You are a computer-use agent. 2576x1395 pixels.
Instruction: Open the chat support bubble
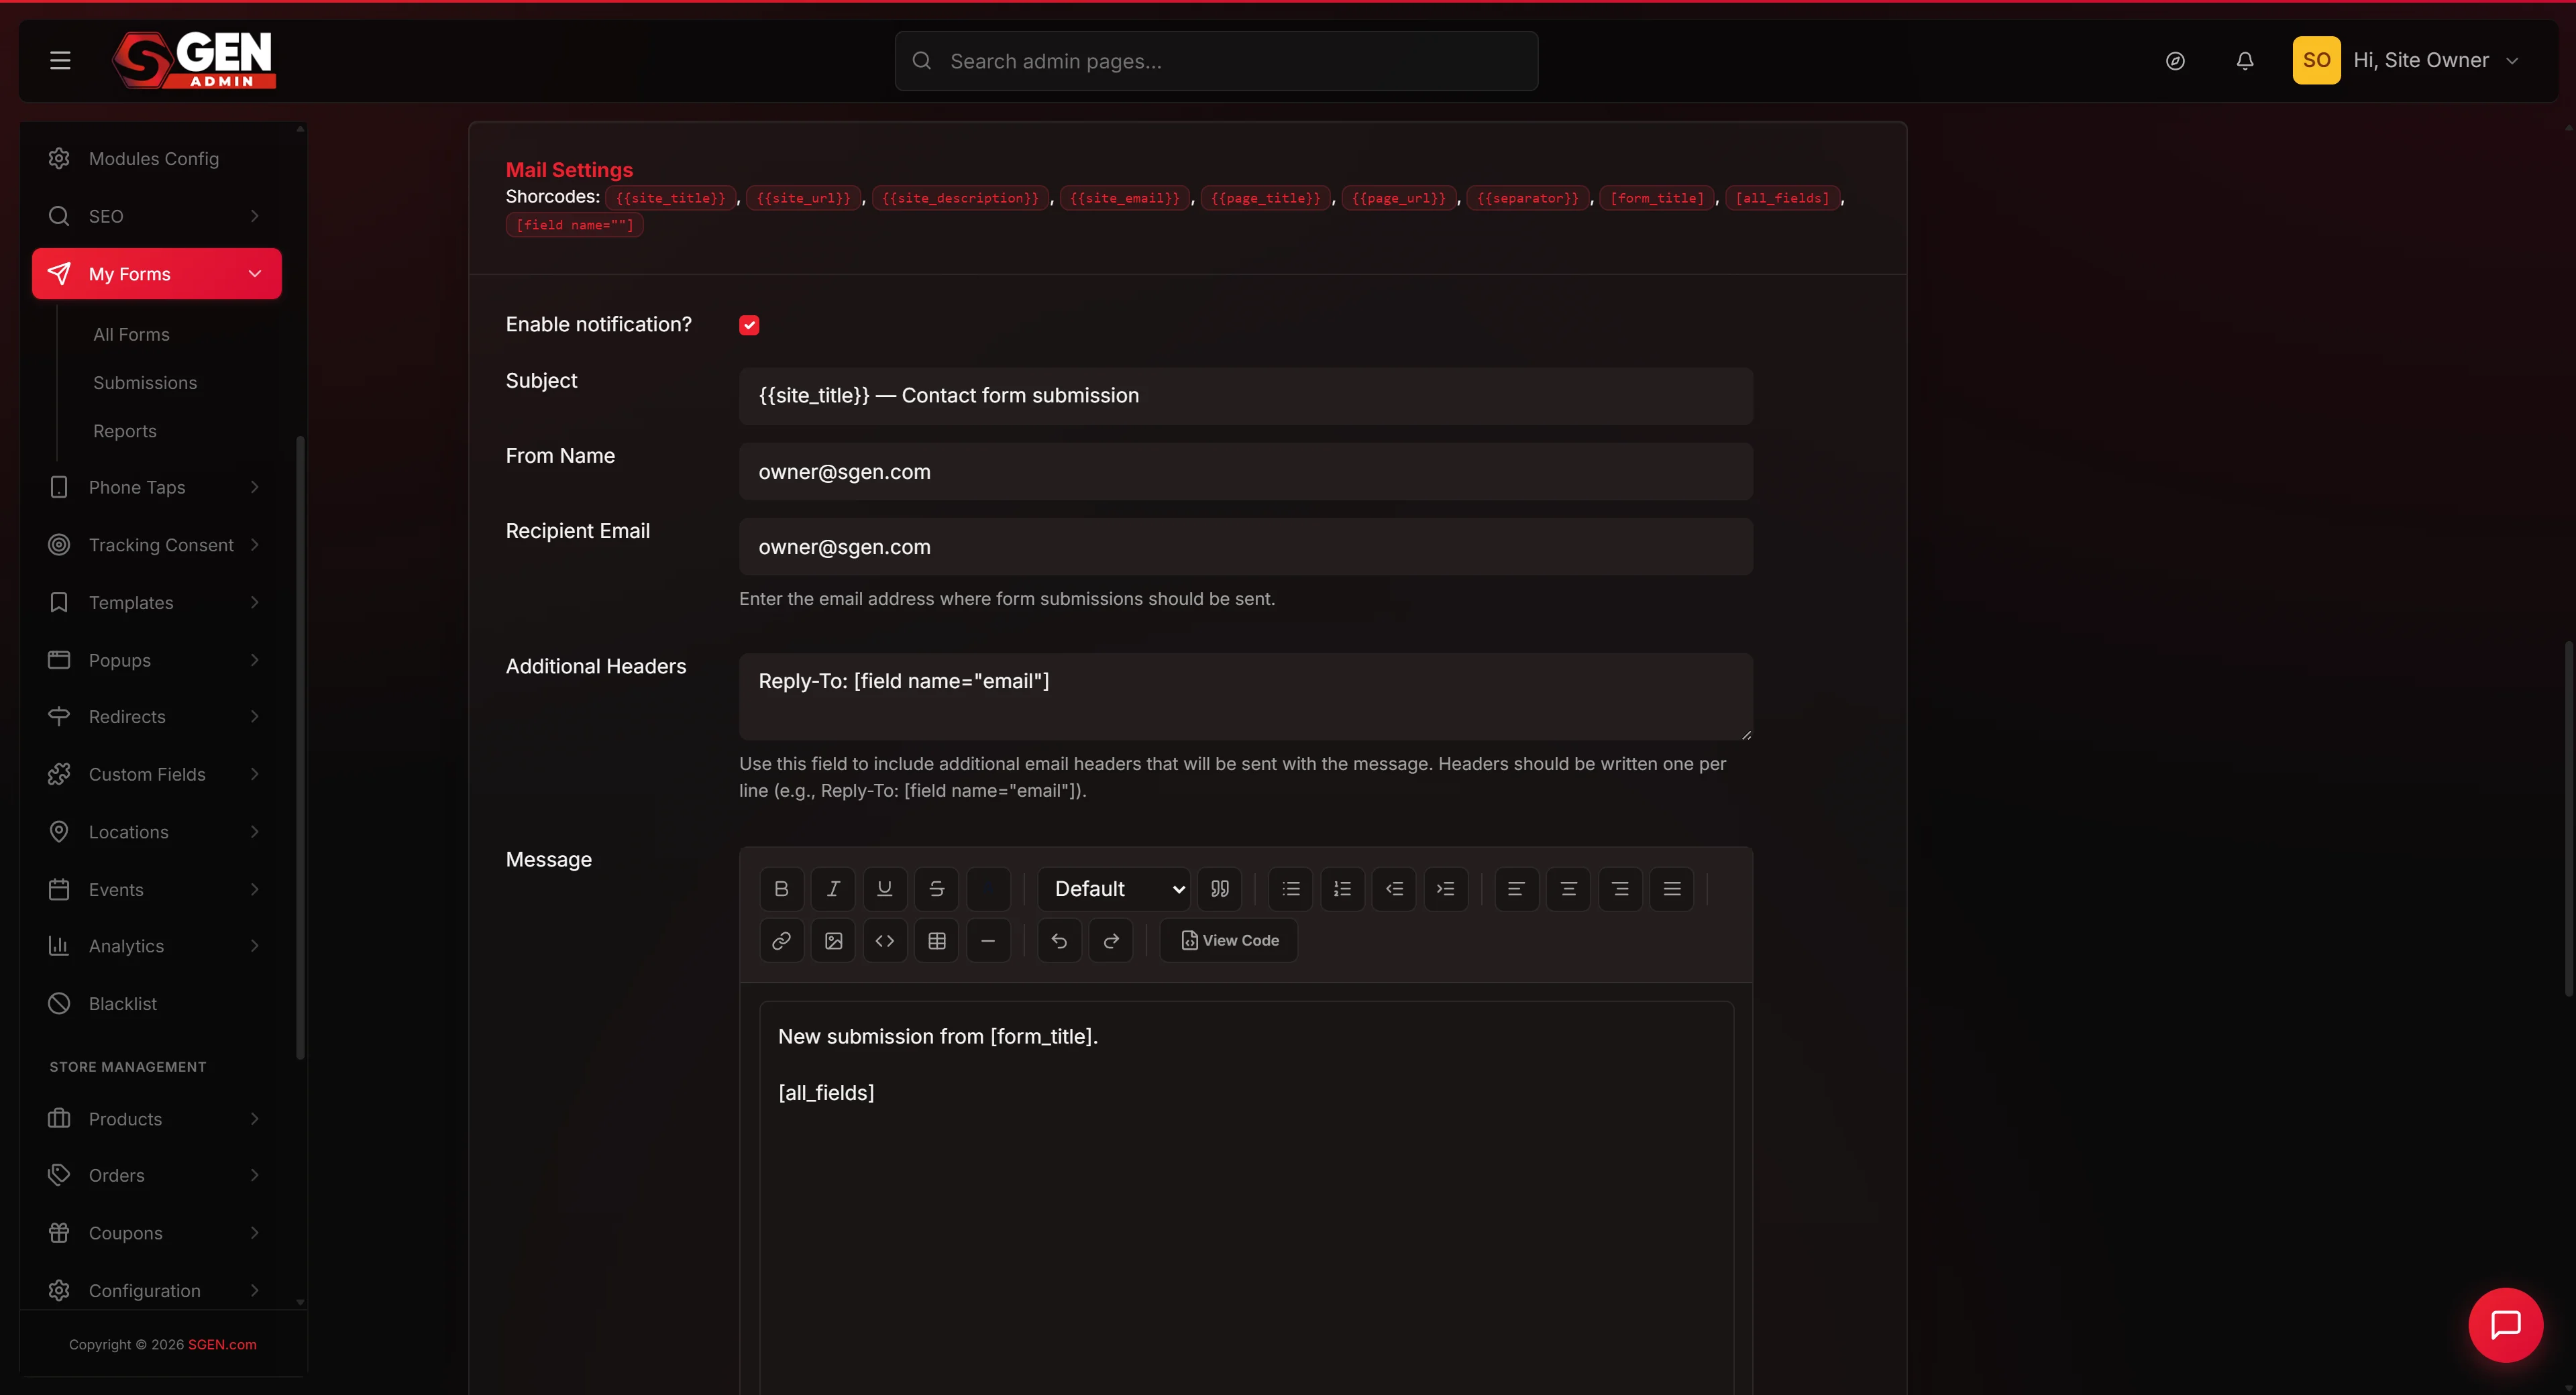pyautogui.click(x=2506, y=1325)
